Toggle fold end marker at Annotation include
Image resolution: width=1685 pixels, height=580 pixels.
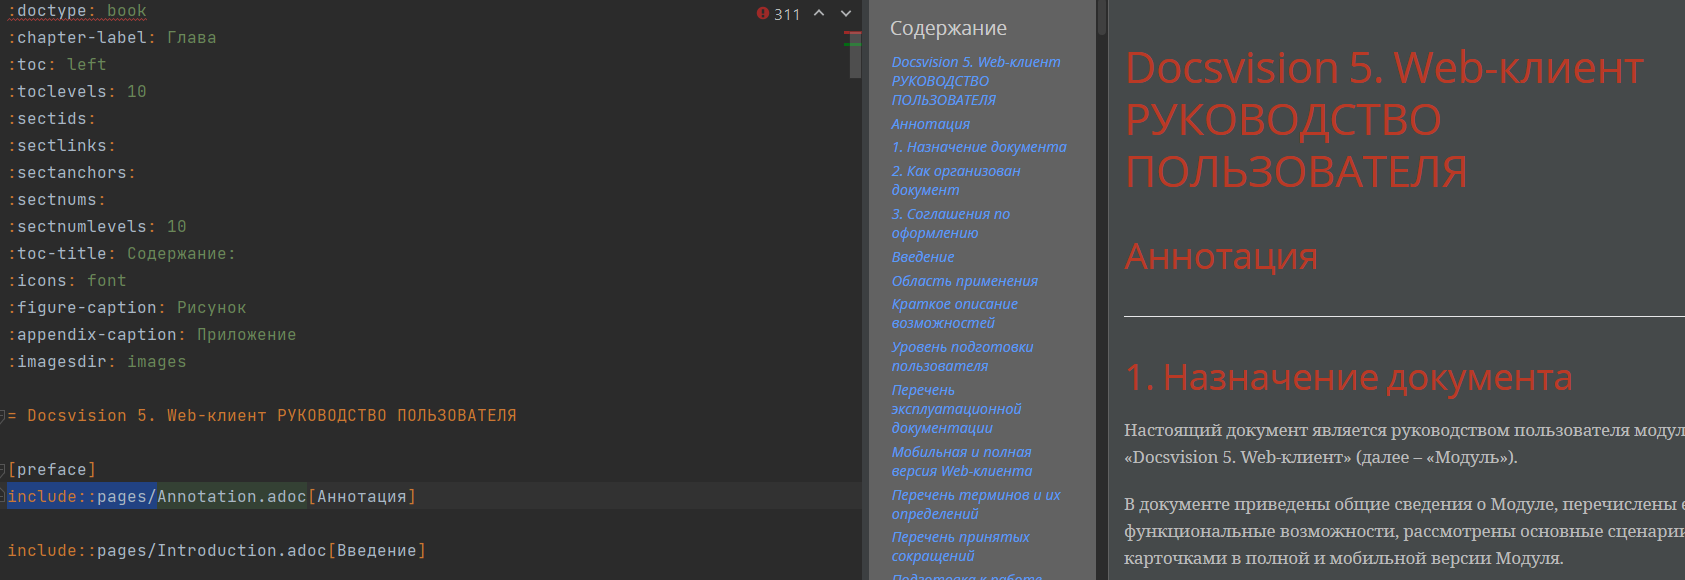pyautogui.click(x=4, y=496)
